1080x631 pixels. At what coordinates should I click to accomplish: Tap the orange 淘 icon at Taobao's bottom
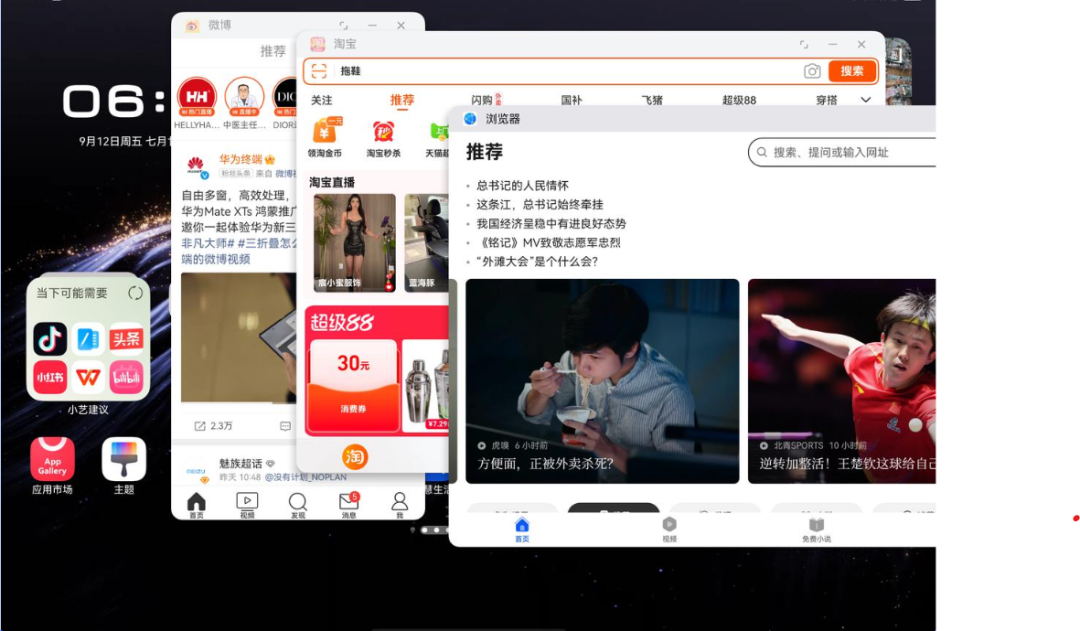pyautogui.click(x=355, y=457)
